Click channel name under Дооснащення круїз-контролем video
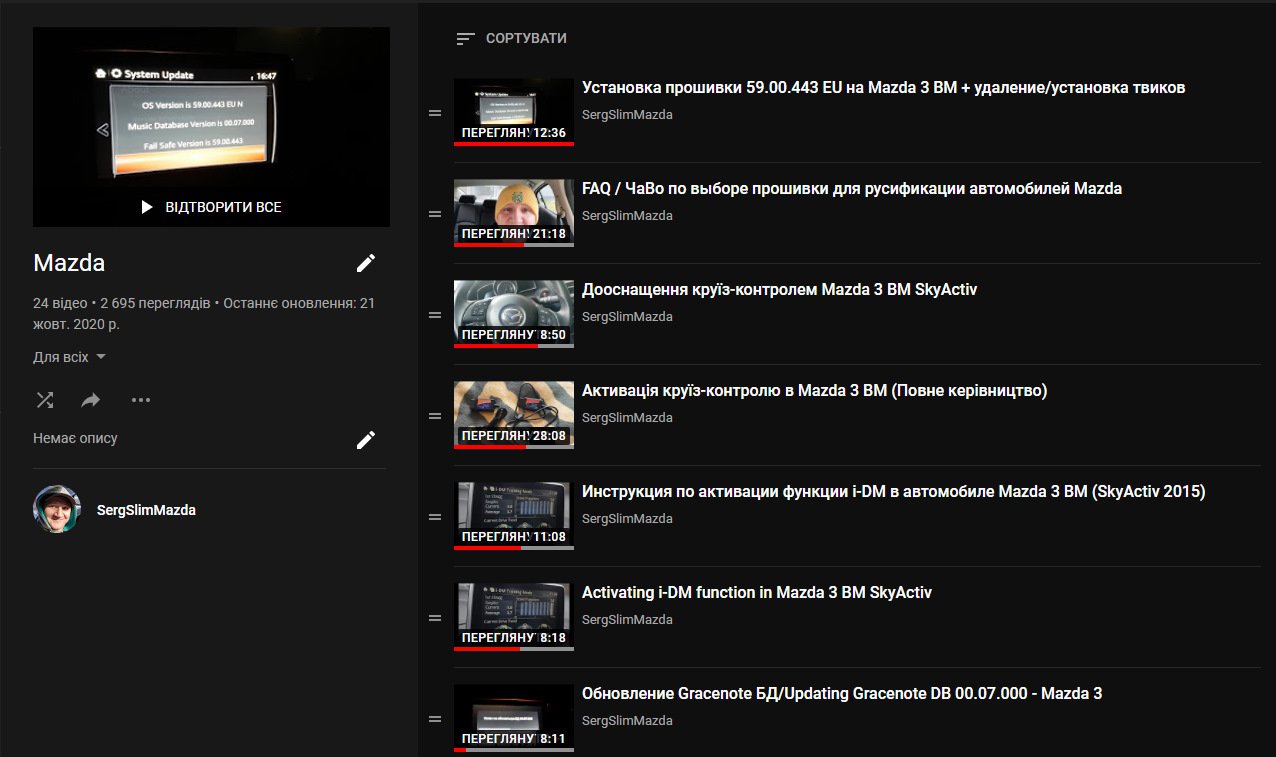 click(627, 317)
